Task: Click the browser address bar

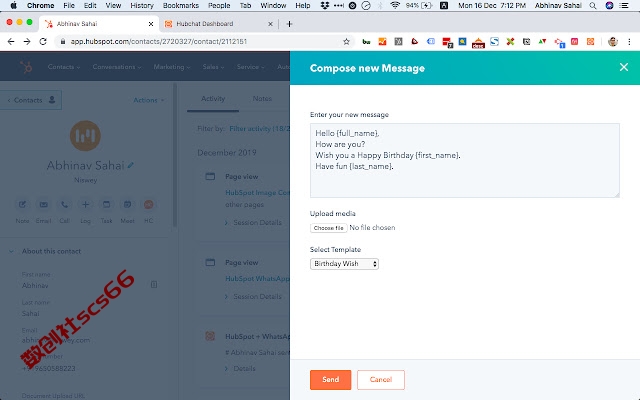Action: 206,42
